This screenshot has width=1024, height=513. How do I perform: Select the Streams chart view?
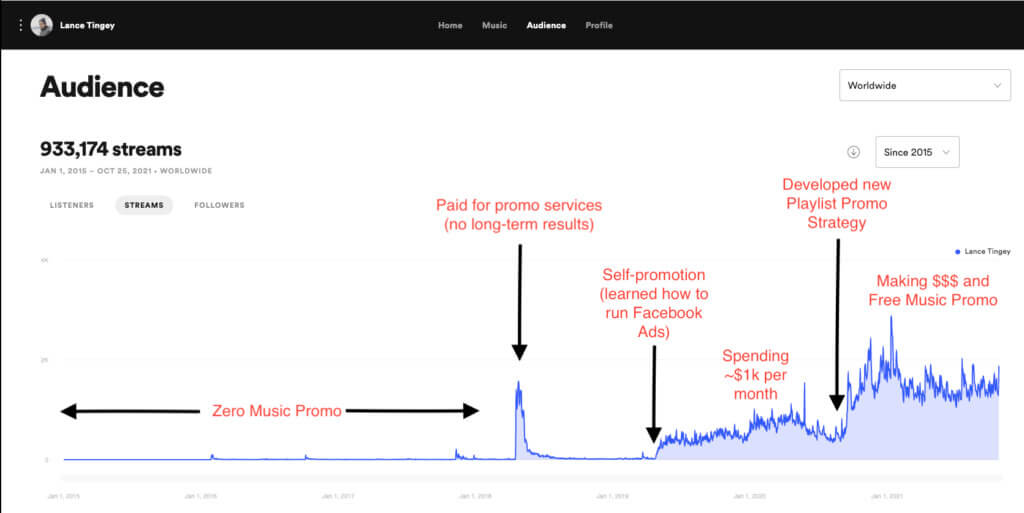pyautogui.click(x=144, y=205)
